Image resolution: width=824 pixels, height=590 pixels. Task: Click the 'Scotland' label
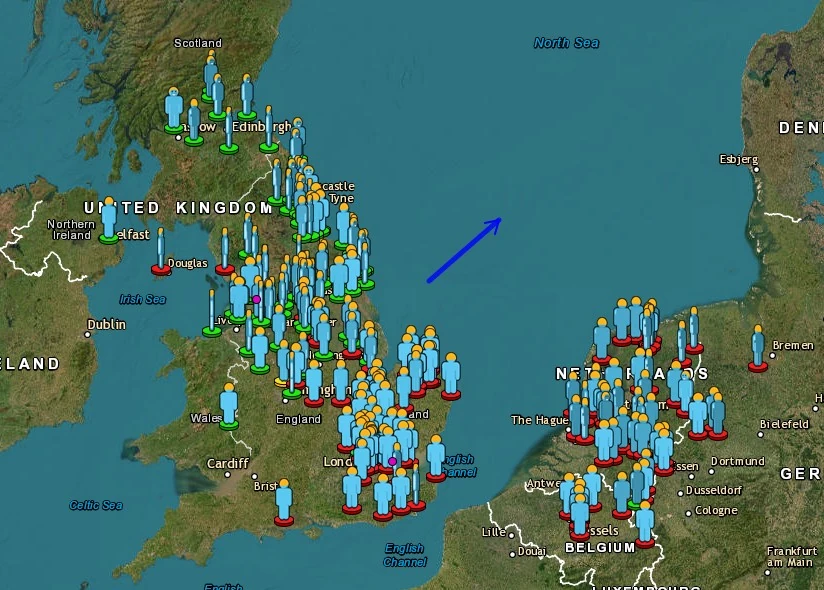(x=198, y=43)
